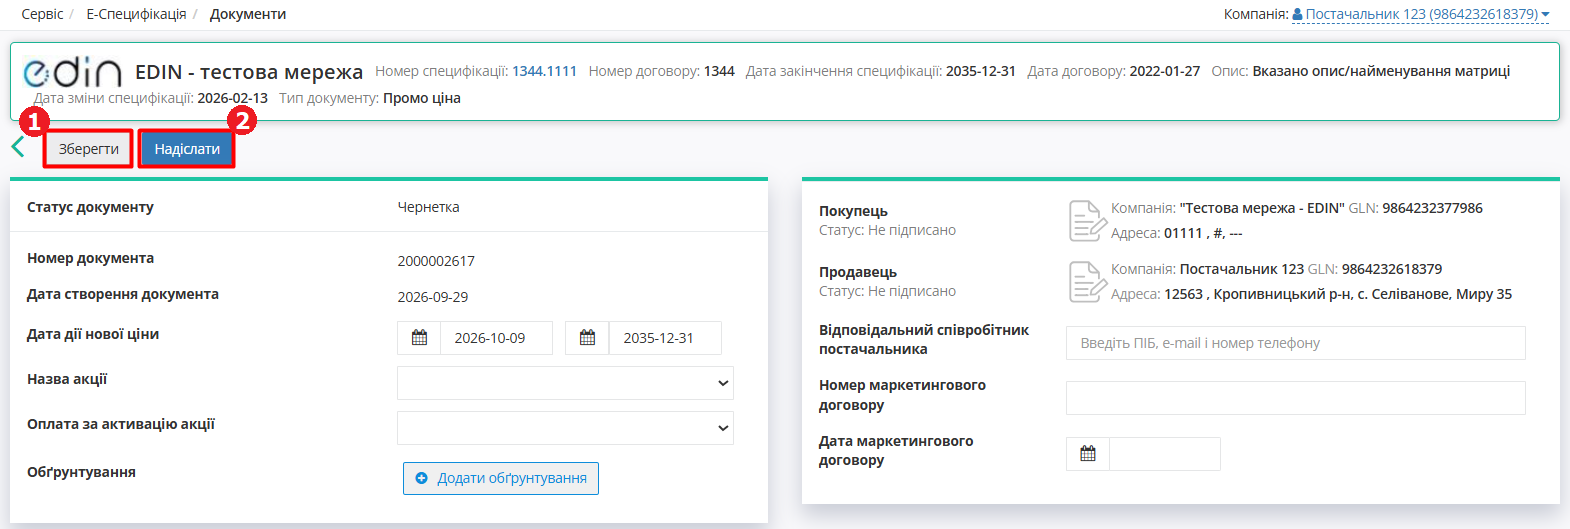Focus marketing contract number field
This screenshot has width=1570, height=529.
1296,398
